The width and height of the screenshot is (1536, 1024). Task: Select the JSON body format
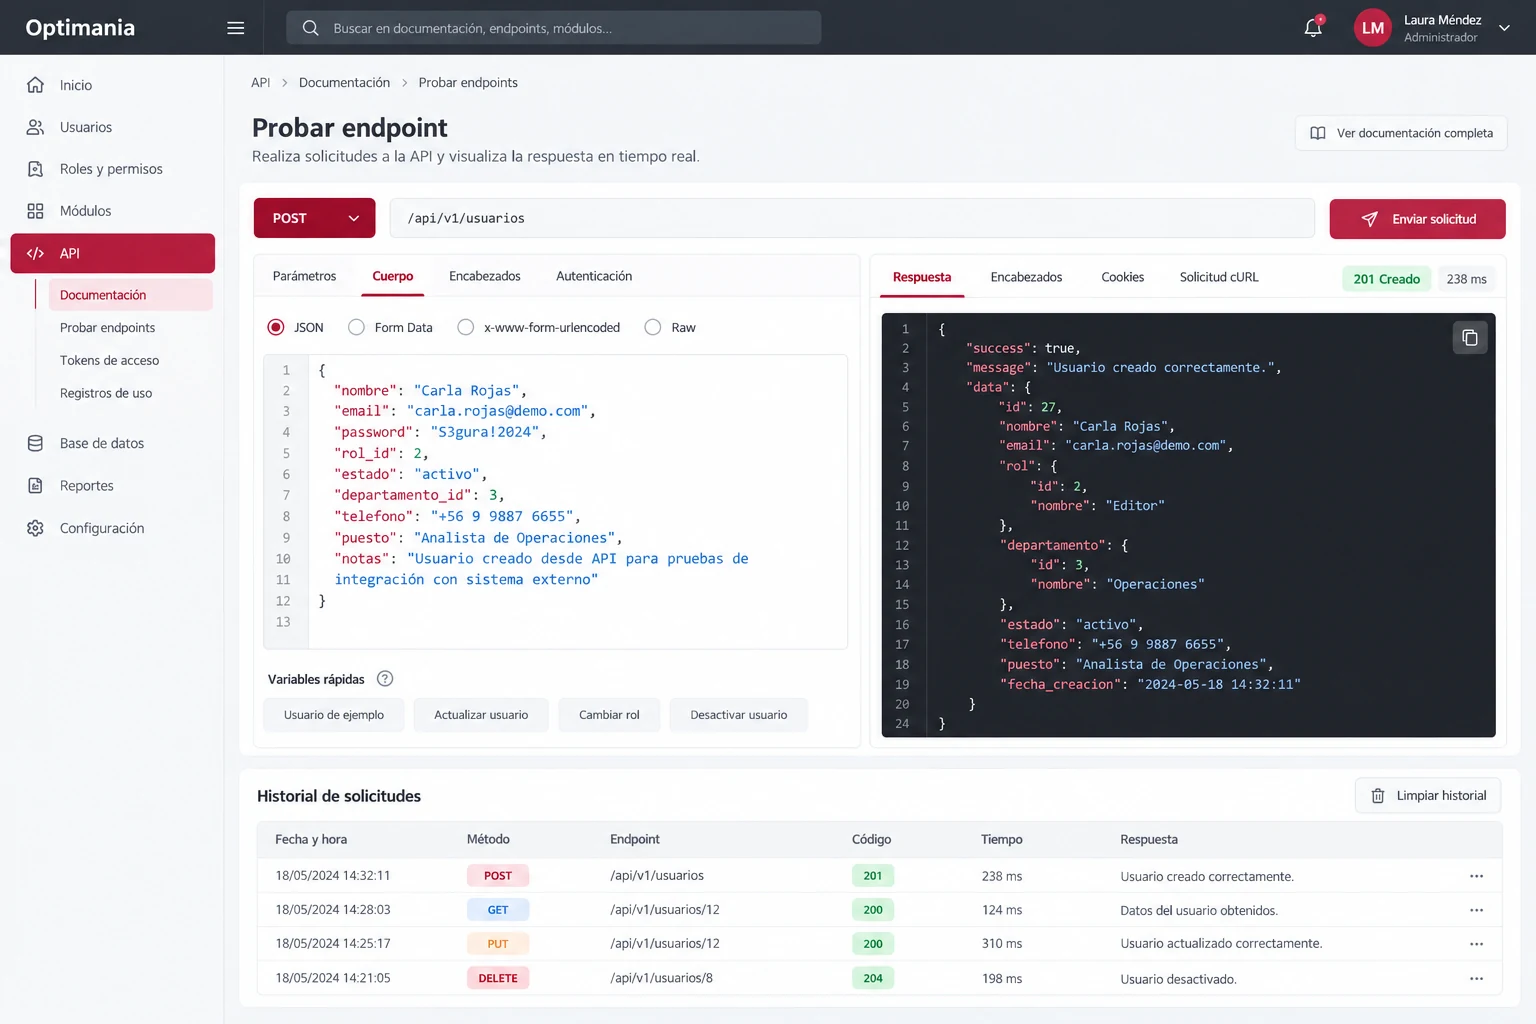(276, 327)
